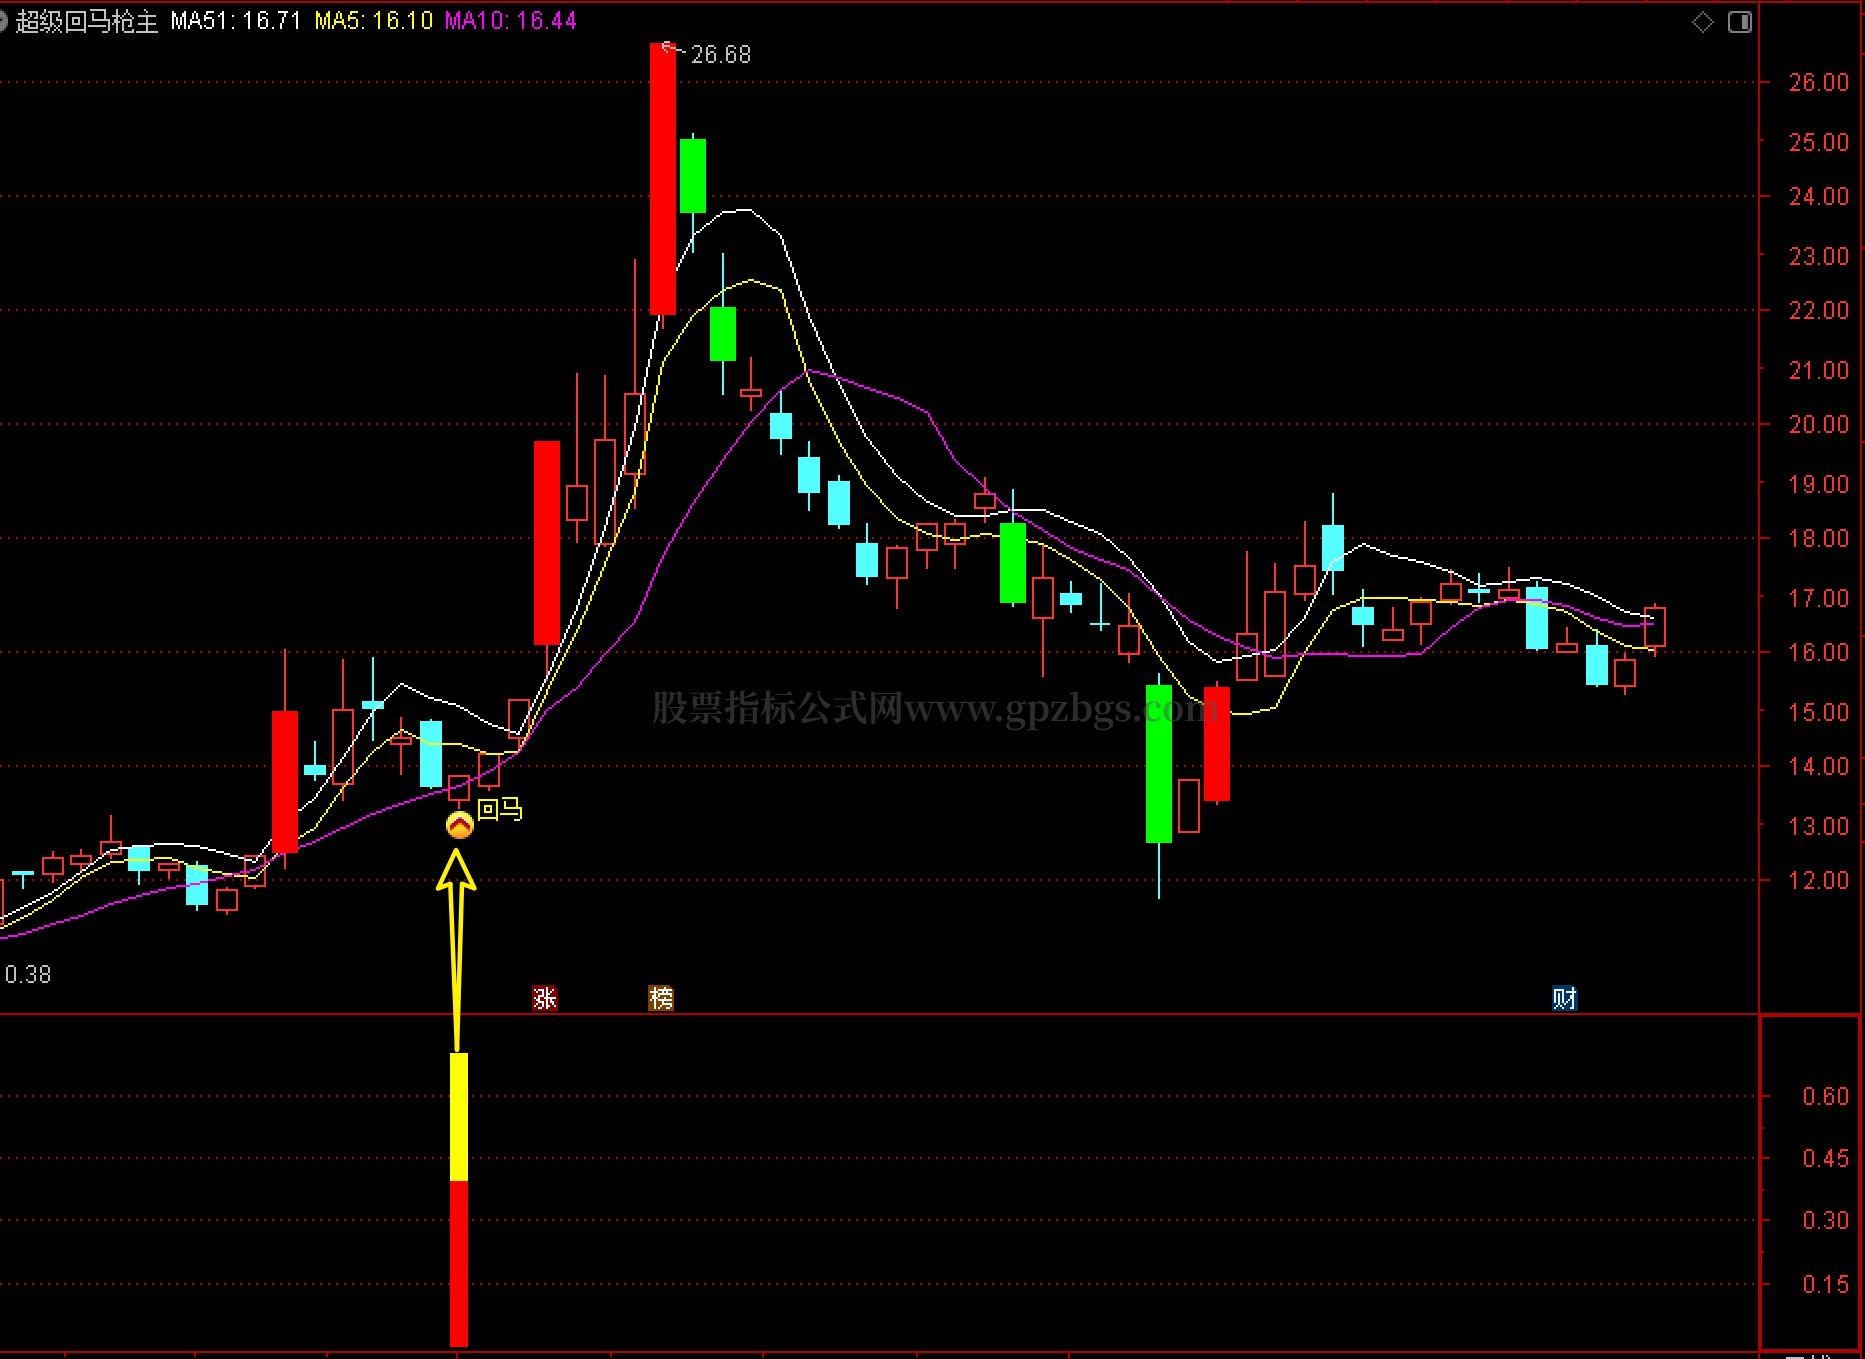Select the 超级回马枪主 indicator title
This screenshot has height=1359, width=1865.
click(x=87, y=21)
